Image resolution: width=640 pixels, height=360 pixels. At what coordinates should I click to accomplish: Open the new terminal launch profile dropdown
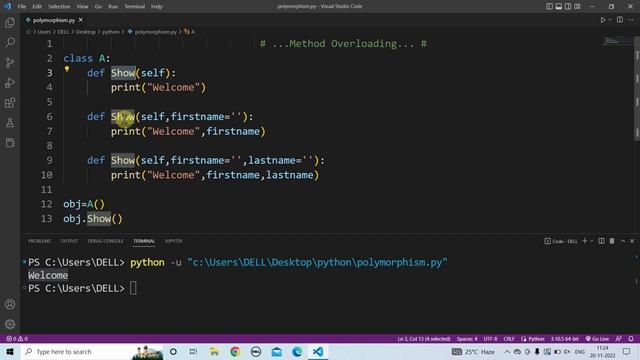pyautogui.click(x=591, y=241)
